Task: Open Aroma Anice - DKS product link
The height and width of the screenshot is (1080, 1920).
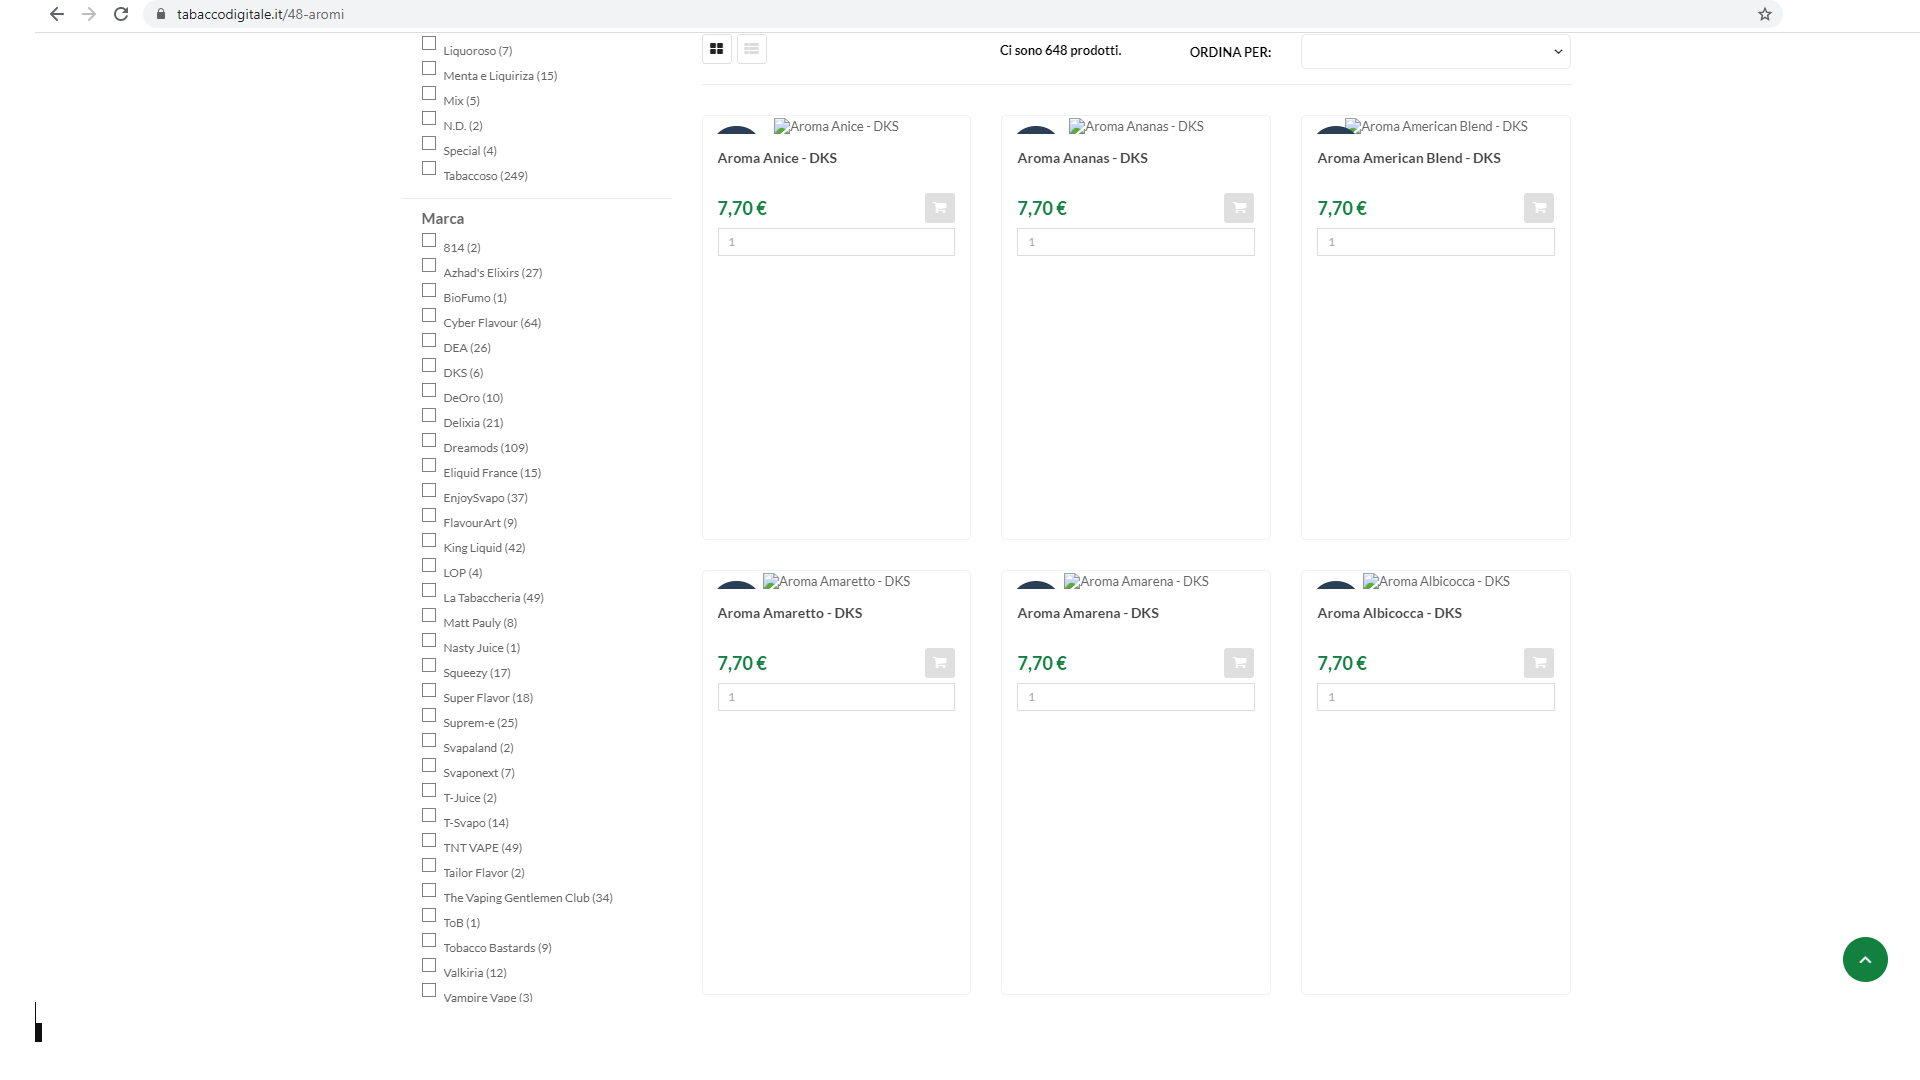Action: click(x=776, y=158)
